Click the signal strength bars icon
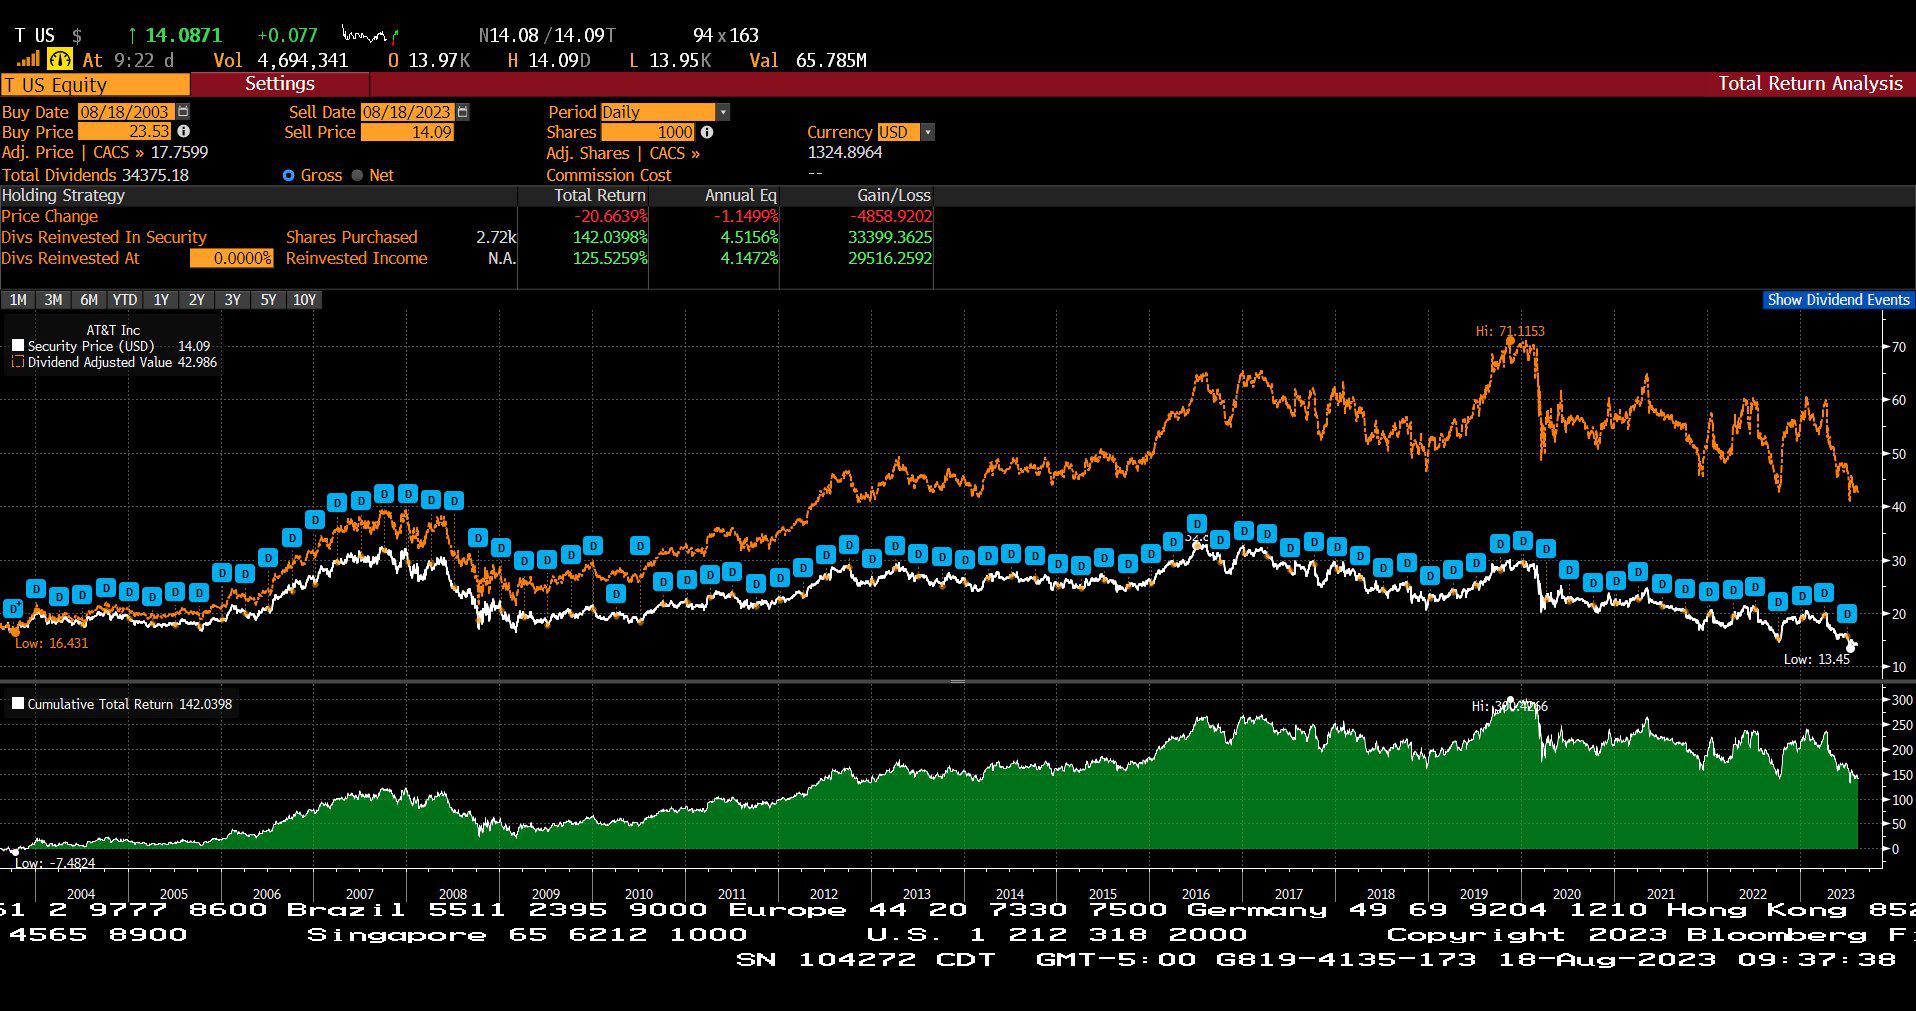Viewport: 1916px width, 1011px height. [x=27, y=60]
